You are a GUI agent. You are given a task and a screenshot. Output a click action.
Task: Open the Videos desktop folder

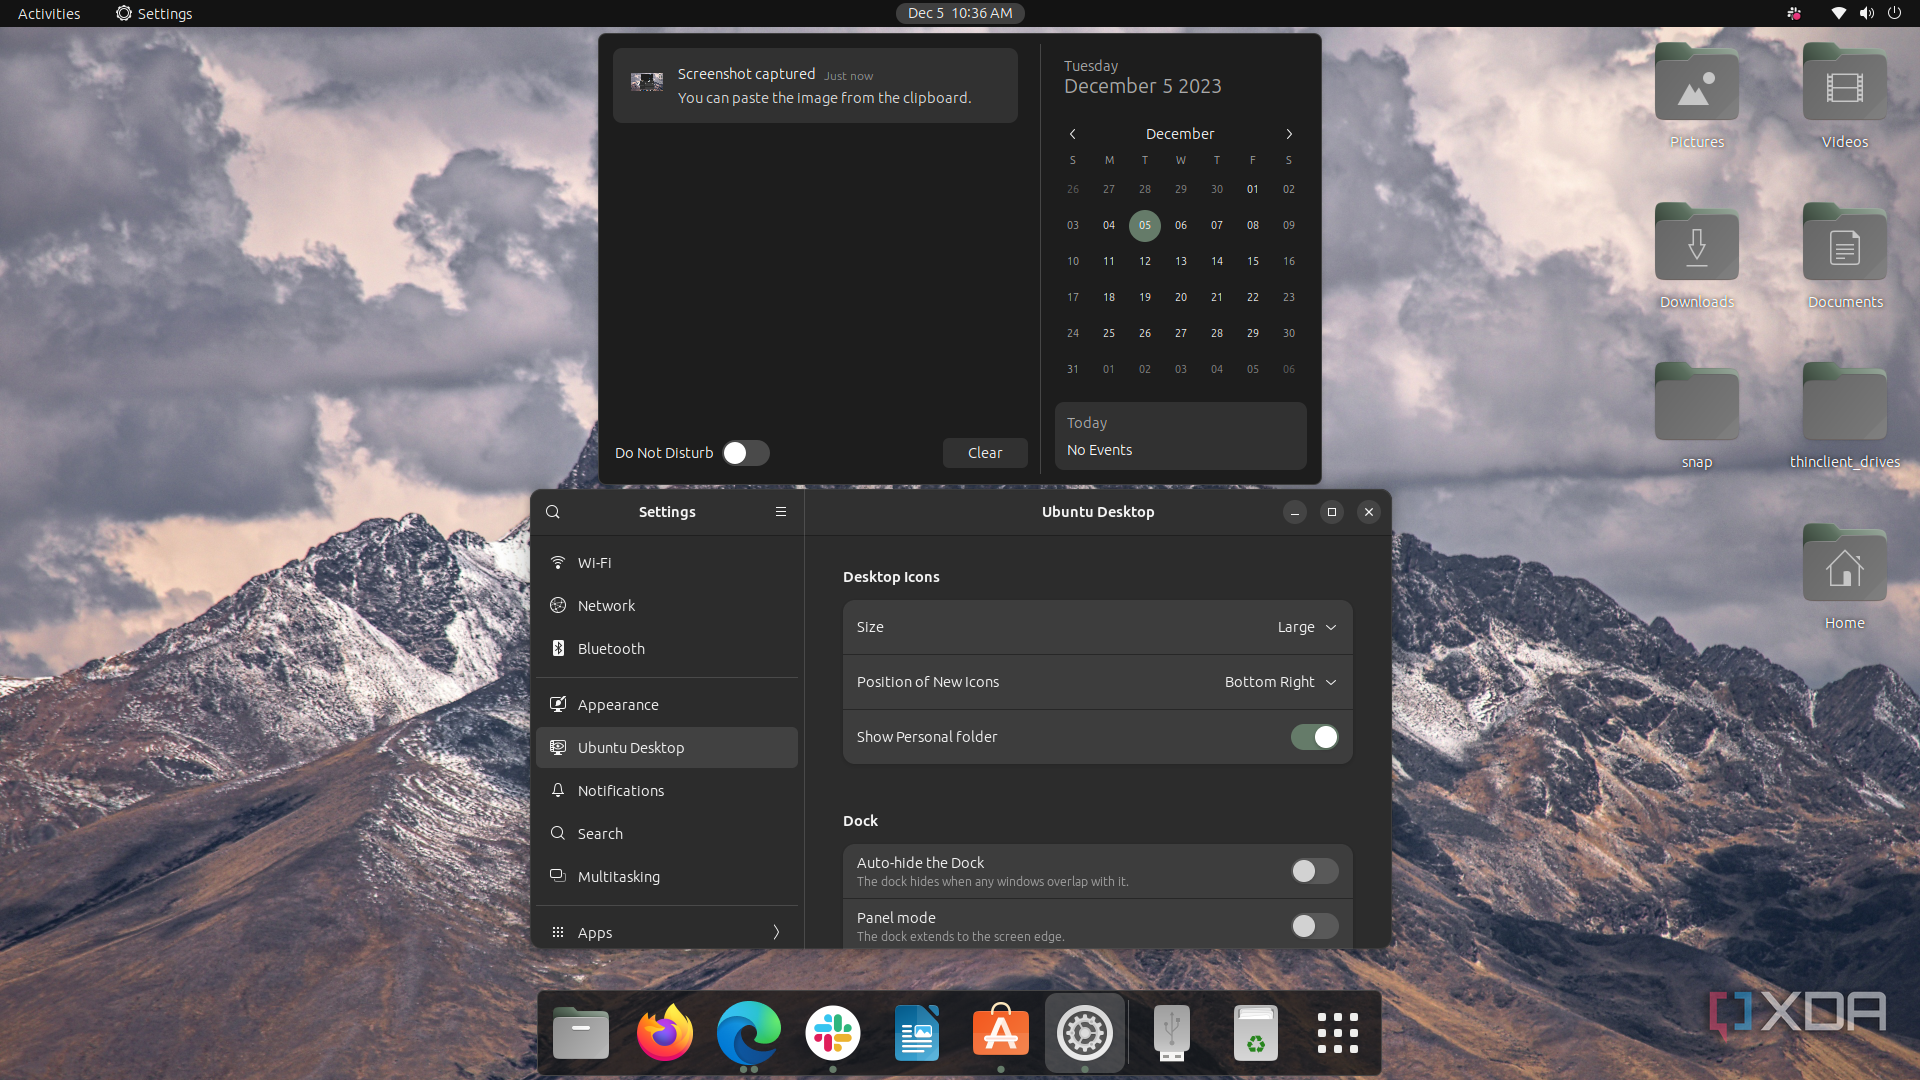point(1845,96)
